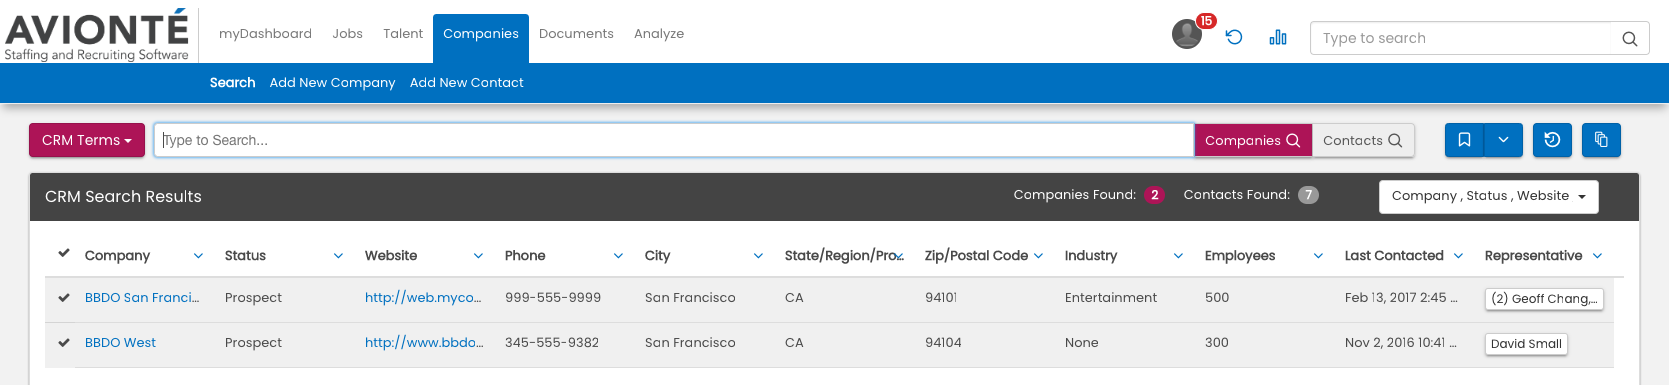Toggle the BBDO West row checkmark
This screenshot has width=1669, height=385.
tap(64, 342)
